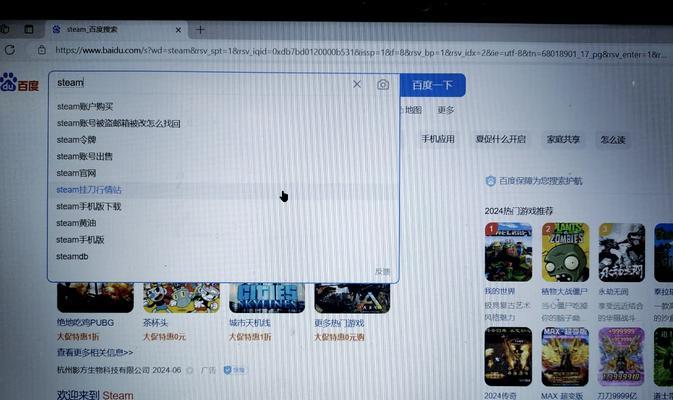673x400 pixels.
Task: Open 绝地吃鸡PUBG link
Action: click(85, 322)
